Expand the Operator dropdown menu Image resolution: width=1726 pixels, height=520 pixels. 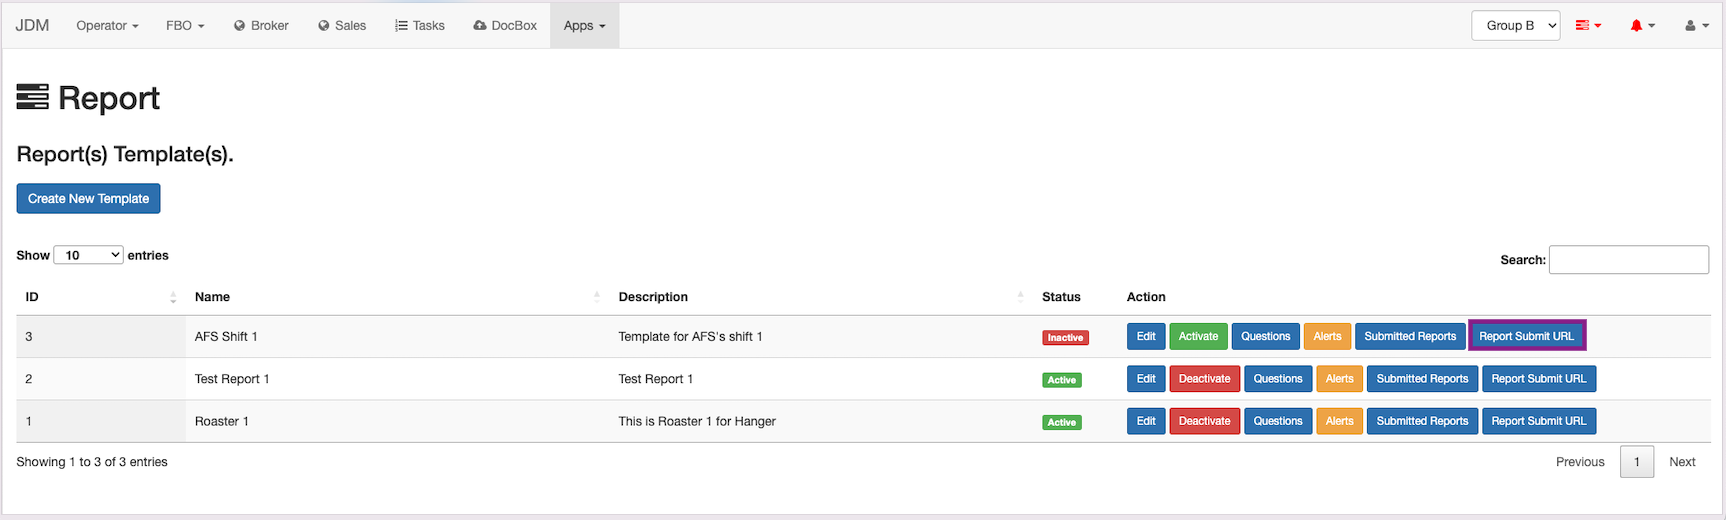[x=107, y=26]
